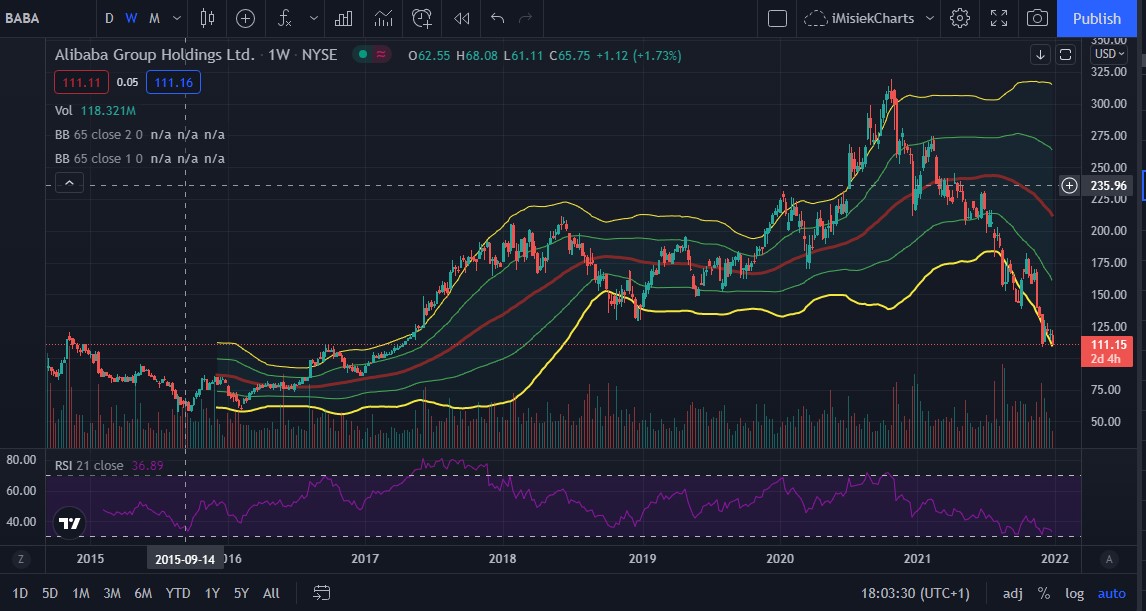1146x611 pixels.
Task: Select the D daily interval
Action: (x=109, y=18)
